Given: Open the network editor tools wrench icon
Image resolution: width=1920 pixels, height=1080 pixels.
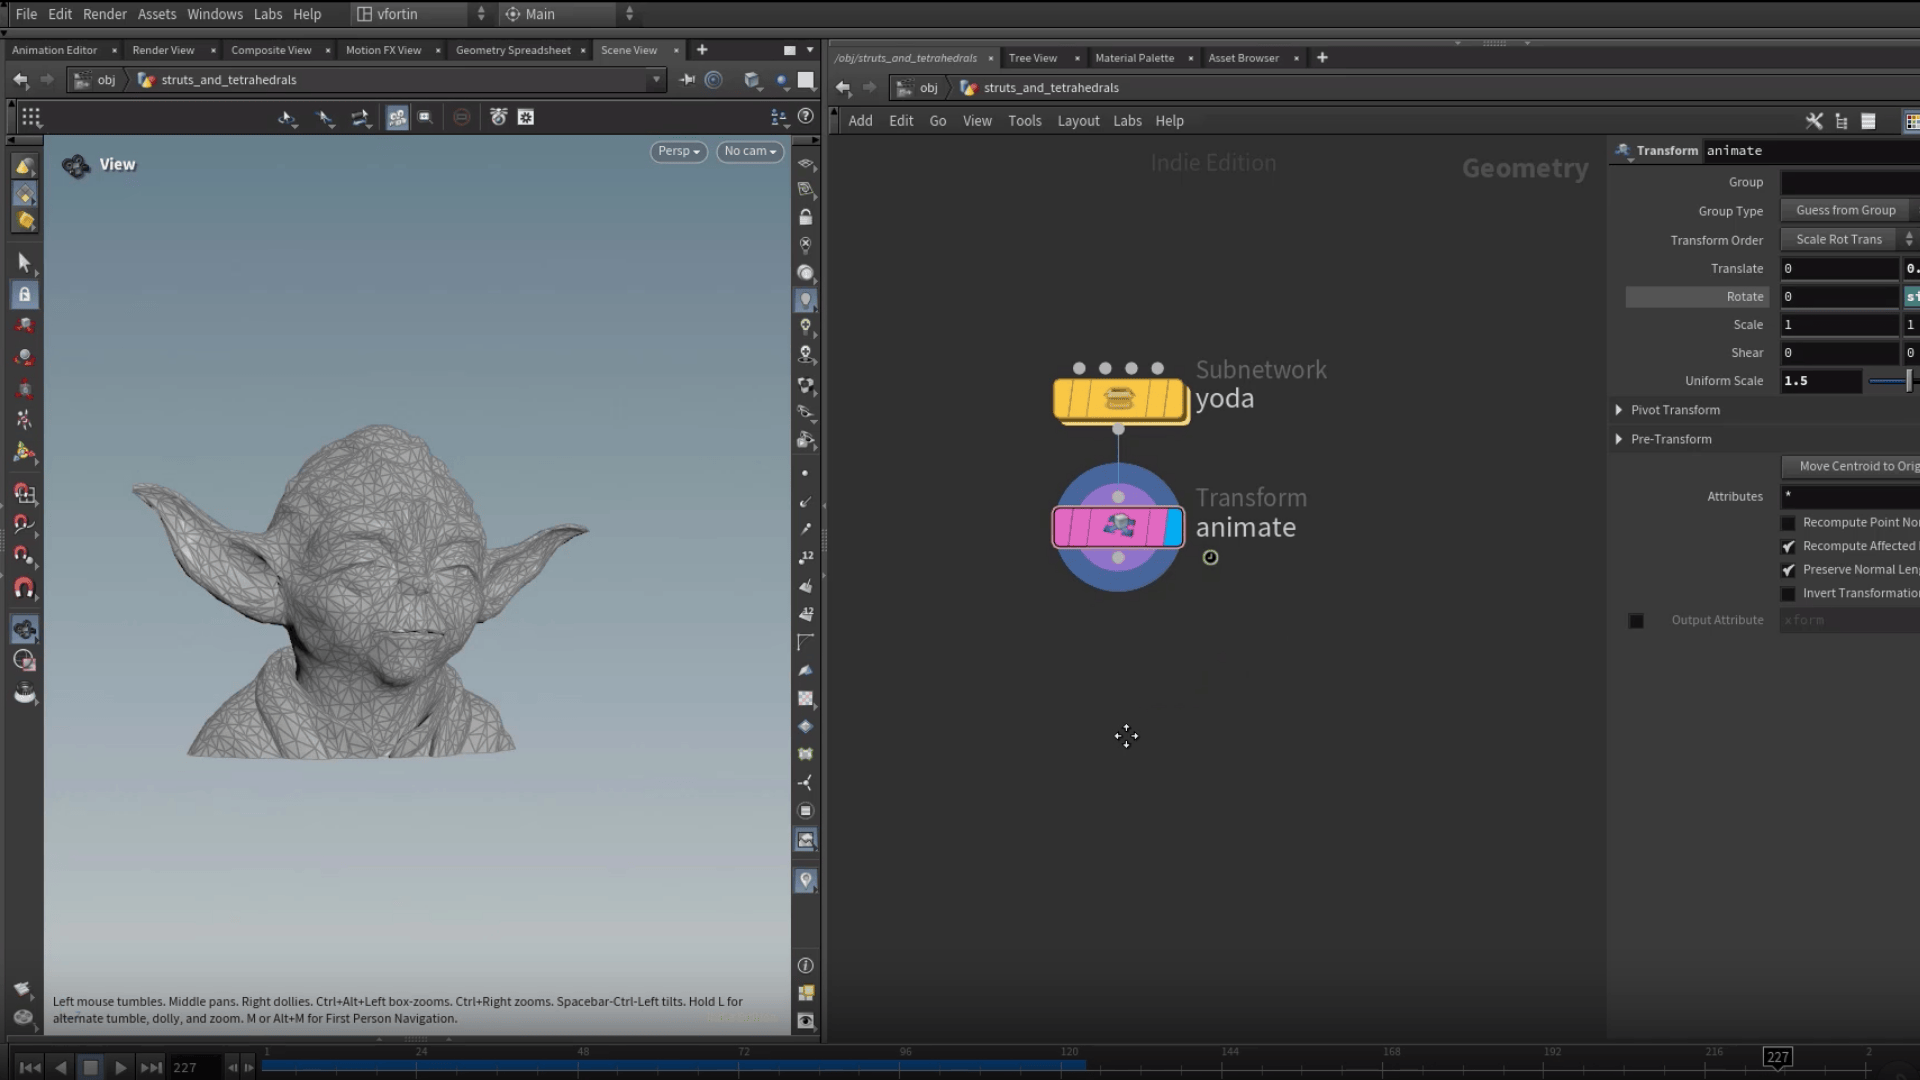Looking at the screenshot, I should 1814,121.
